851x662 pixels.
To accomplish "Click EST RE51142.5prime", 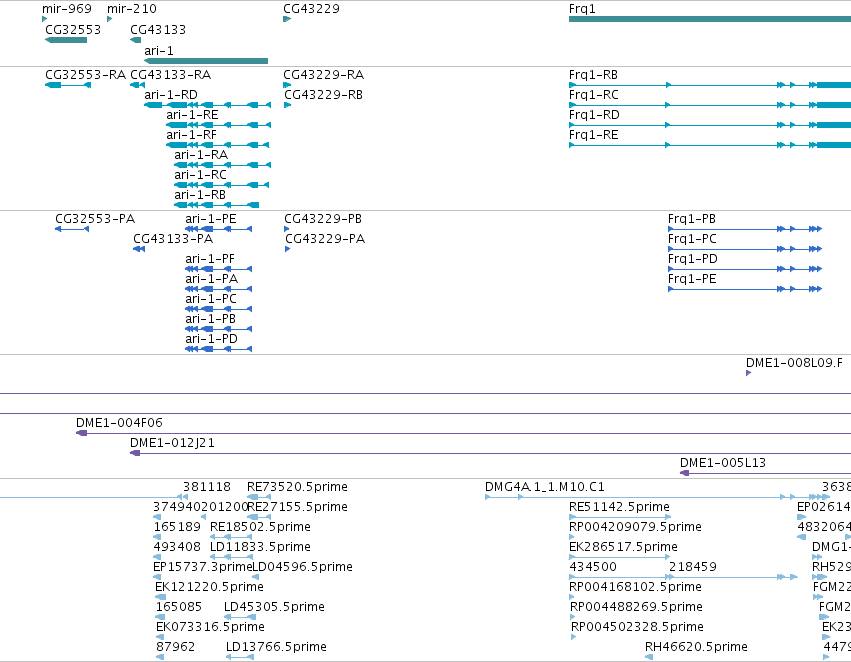I will click(620, 517).
